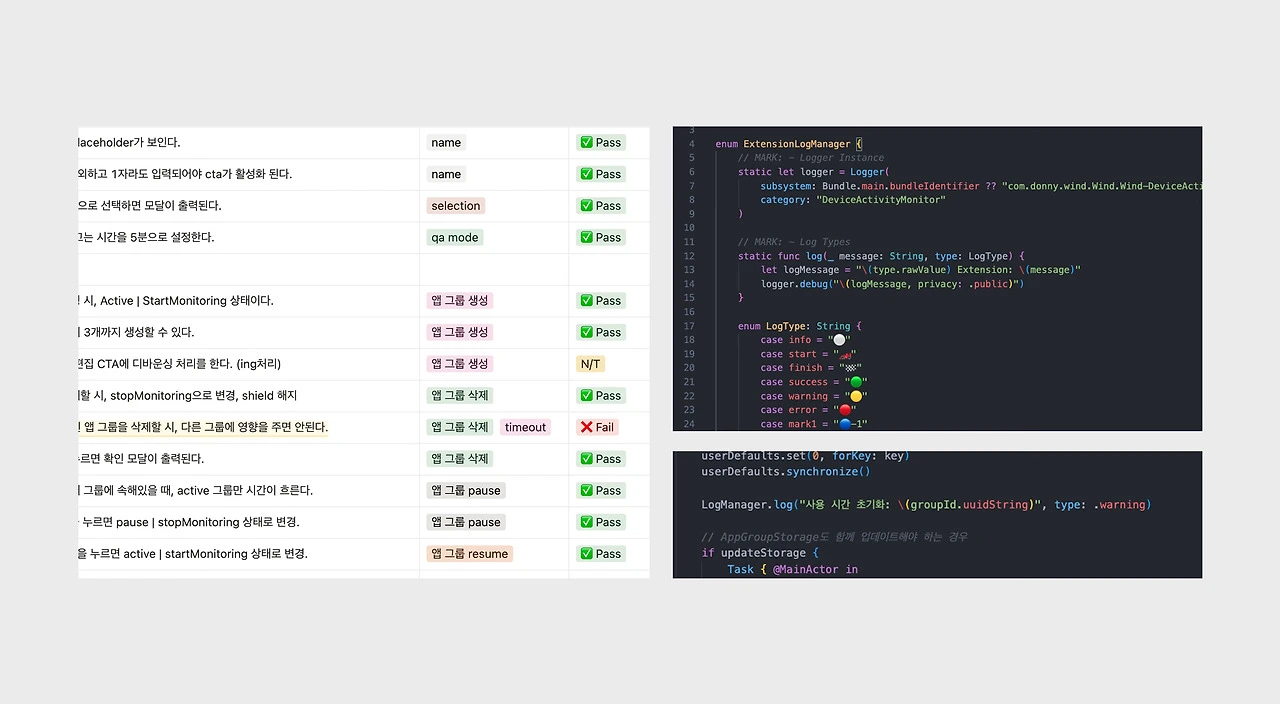This screenshot has width=1280, height=704.
Task: Click the 'case success' code line
Action: 814,382
